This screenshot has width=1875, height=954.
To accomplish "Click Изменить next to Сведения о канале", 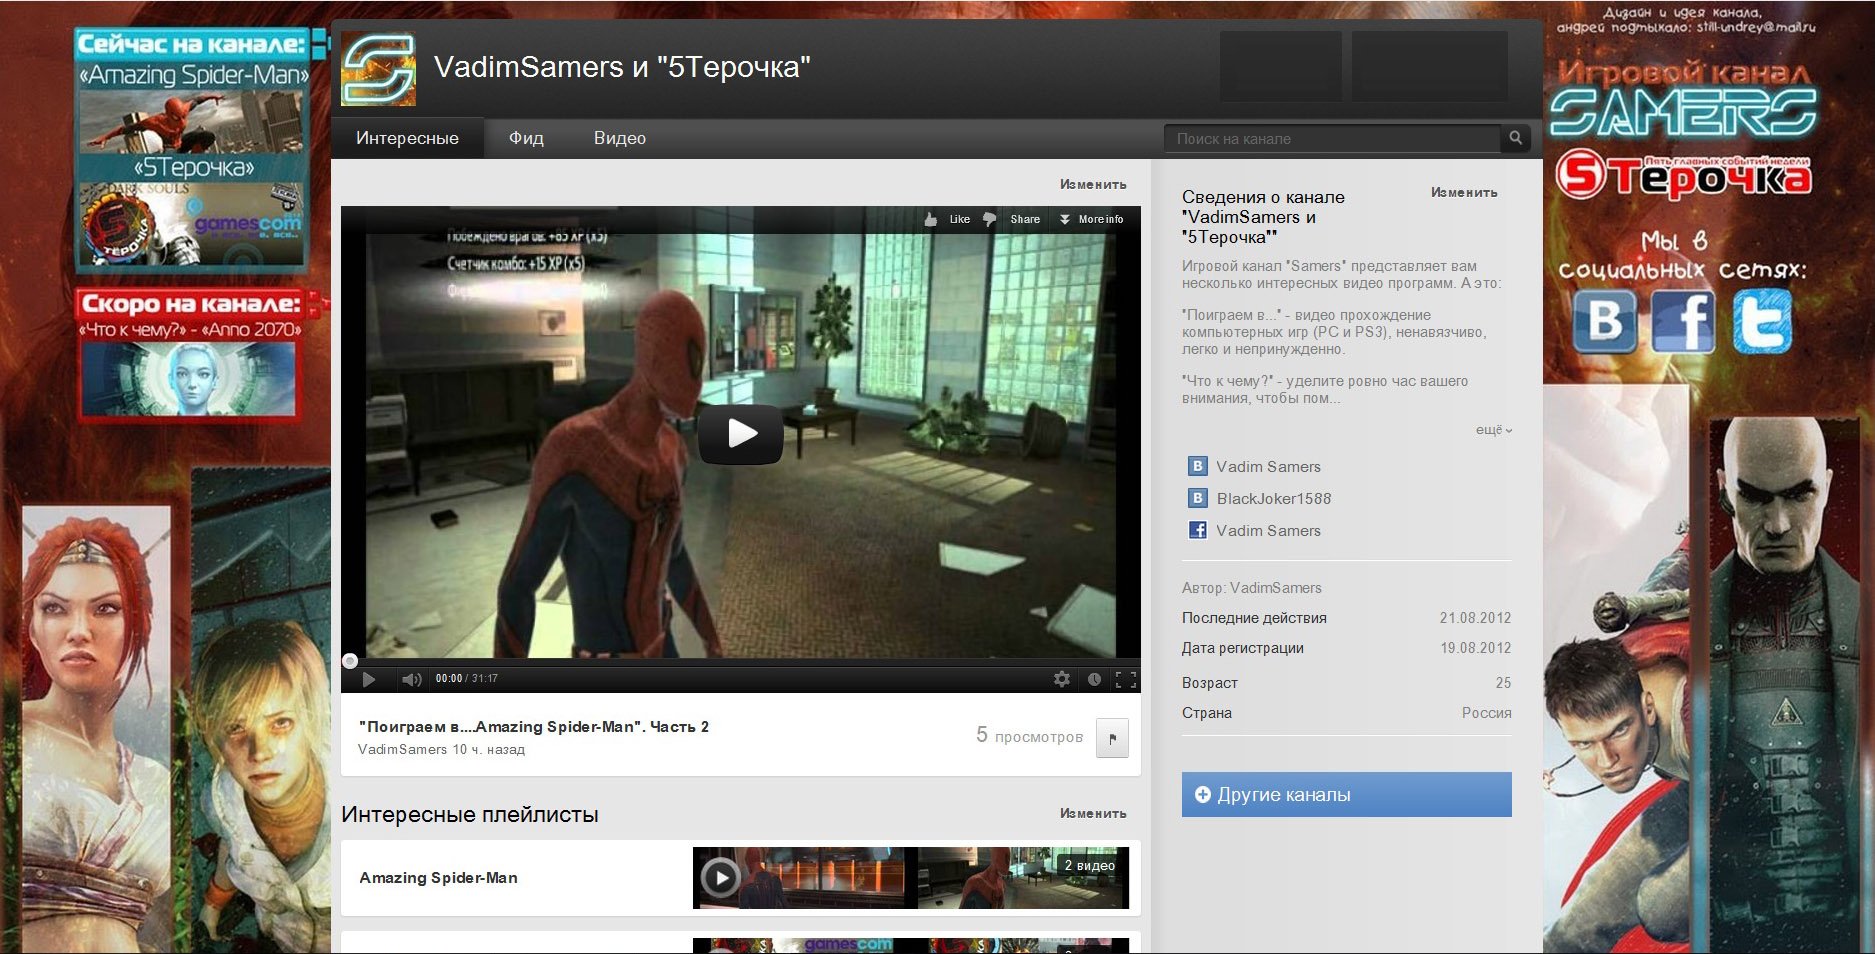I will coord(1464,192).
